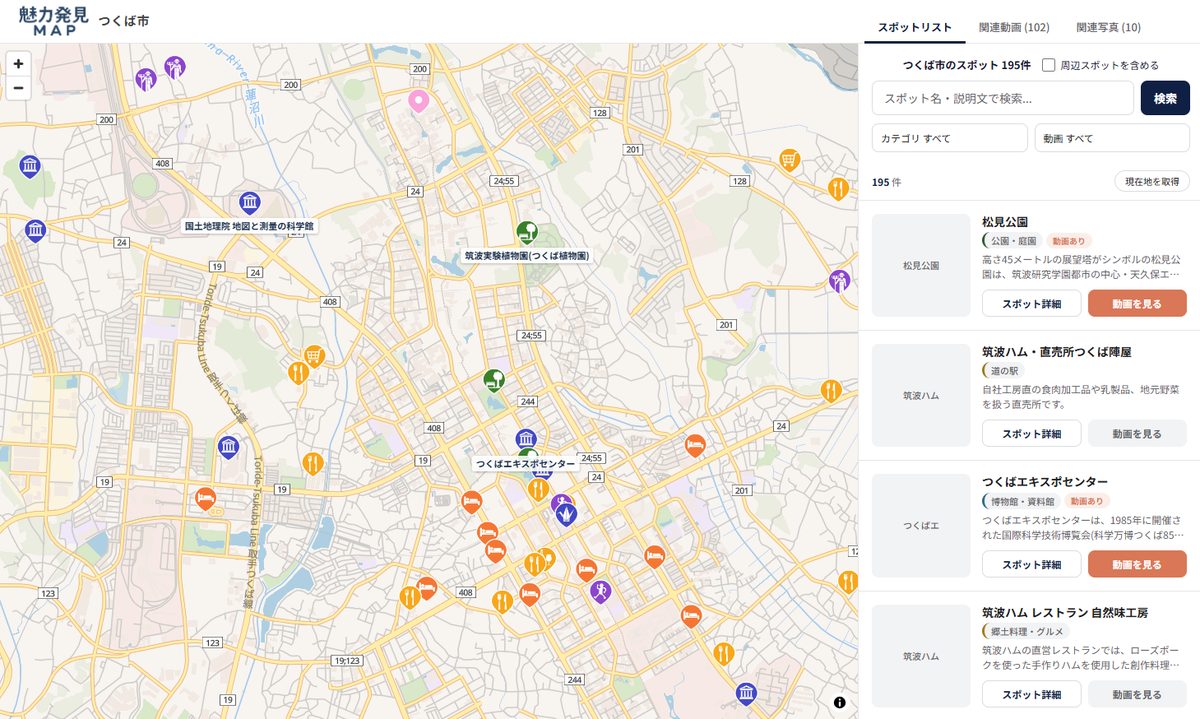The height and width of the screenshot is (719, 1200).
Task: Switch to the スポットリスト tab
Action: click(914, 27)
